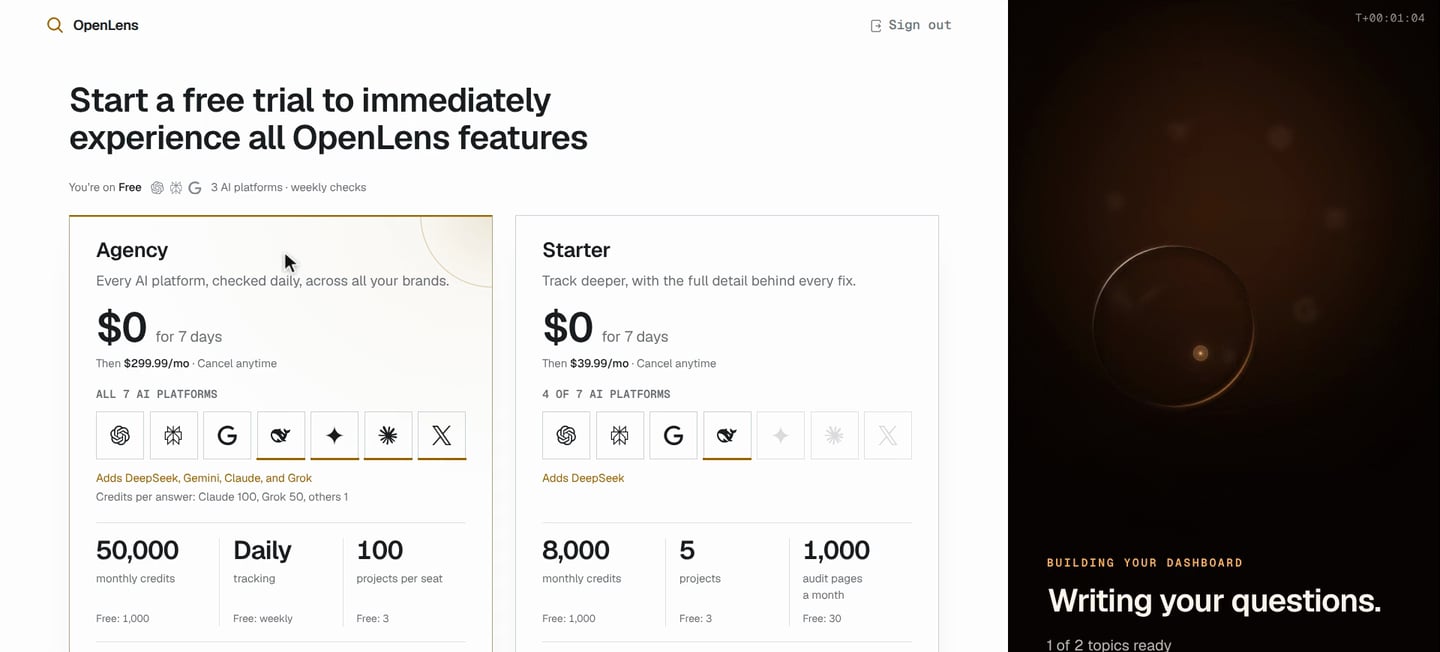Select the Google platform tile in Starter card

coord(673,435)
